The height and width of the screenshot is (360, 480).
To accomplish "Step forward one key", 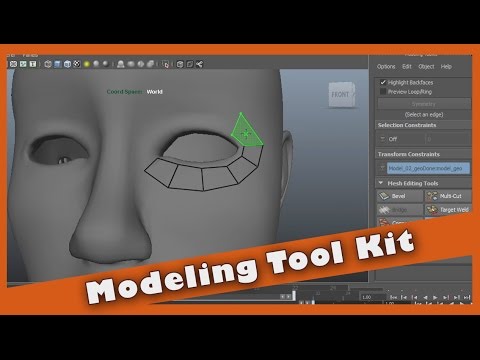I will [x=446, y=297].
